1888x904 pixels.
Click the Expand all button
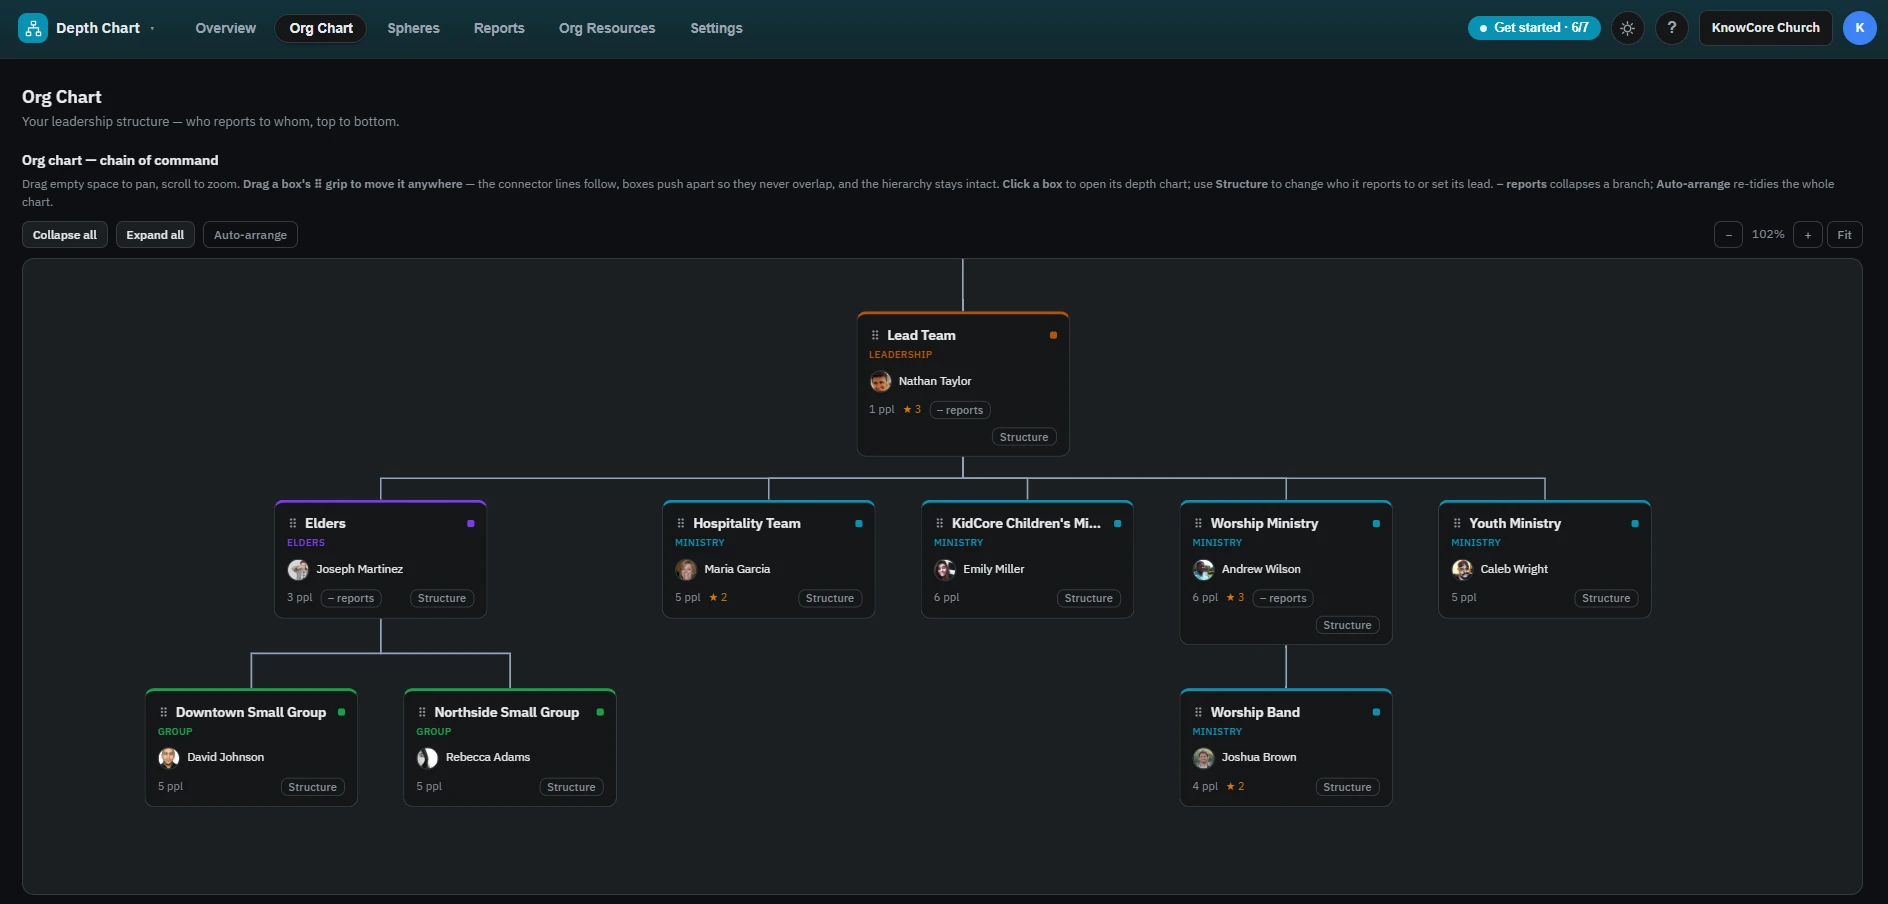coord(155,235)
